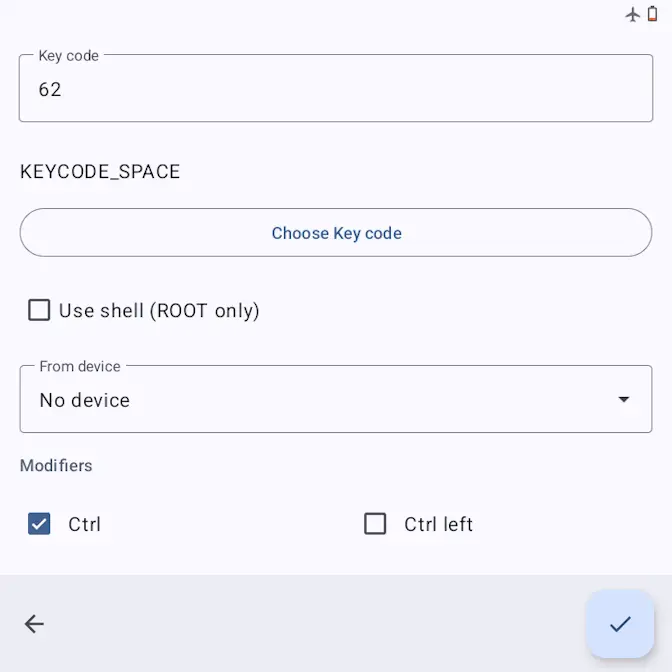The image size is (672, 672).
Task: Click the Modifiers section heading
Action: point(56,466)
